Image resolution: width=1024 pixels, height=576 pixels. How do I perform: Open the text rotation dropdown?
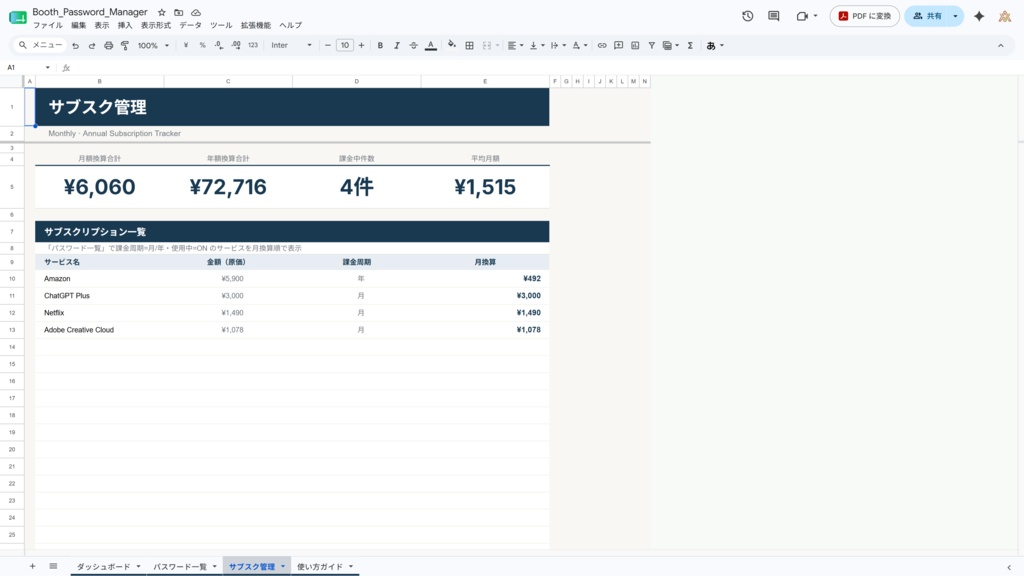tap(579, 46)
